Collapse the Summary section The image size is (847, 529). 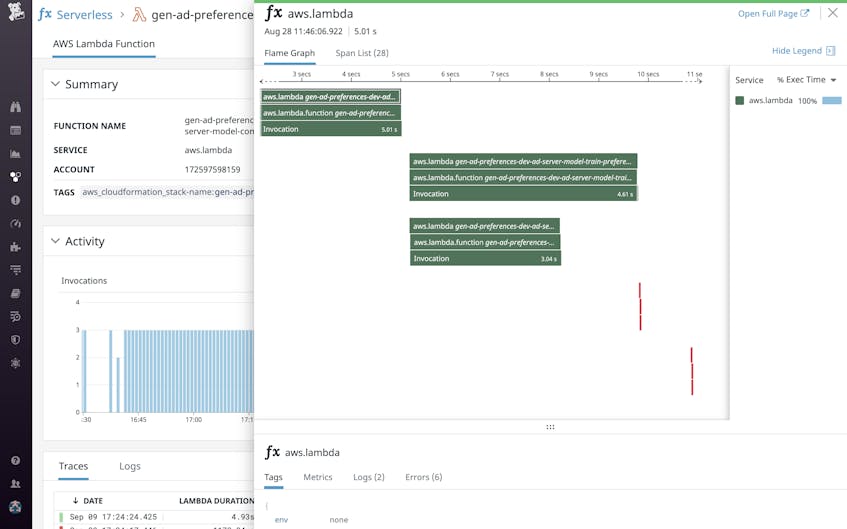pyautogui.click(x=55, y=84)
